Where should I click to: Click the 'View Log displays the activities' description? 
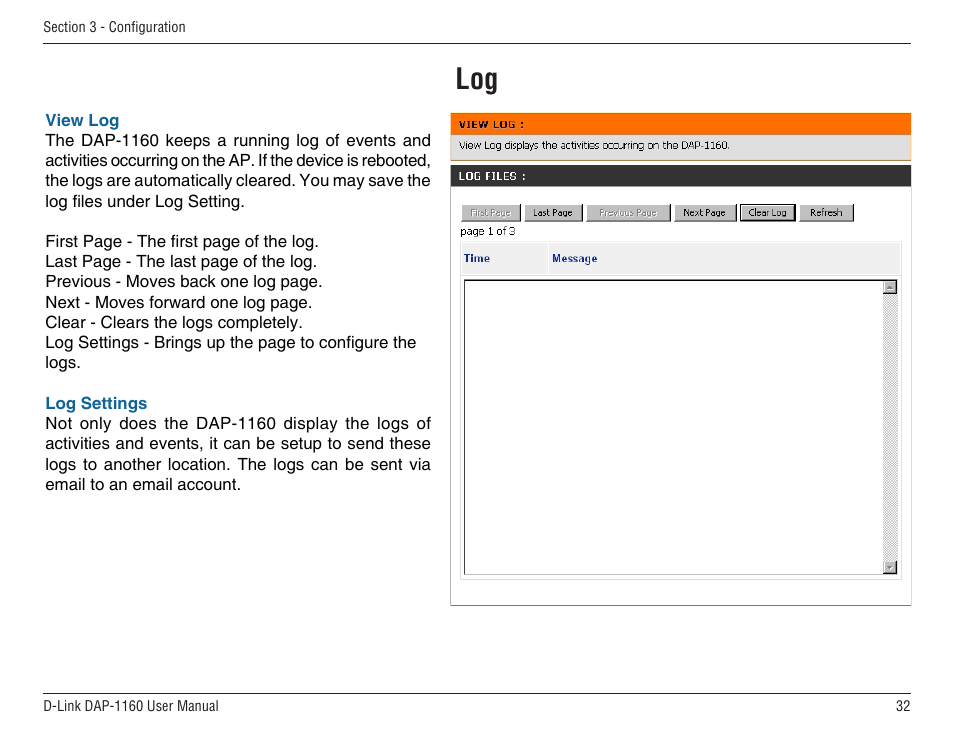point(594,145)
